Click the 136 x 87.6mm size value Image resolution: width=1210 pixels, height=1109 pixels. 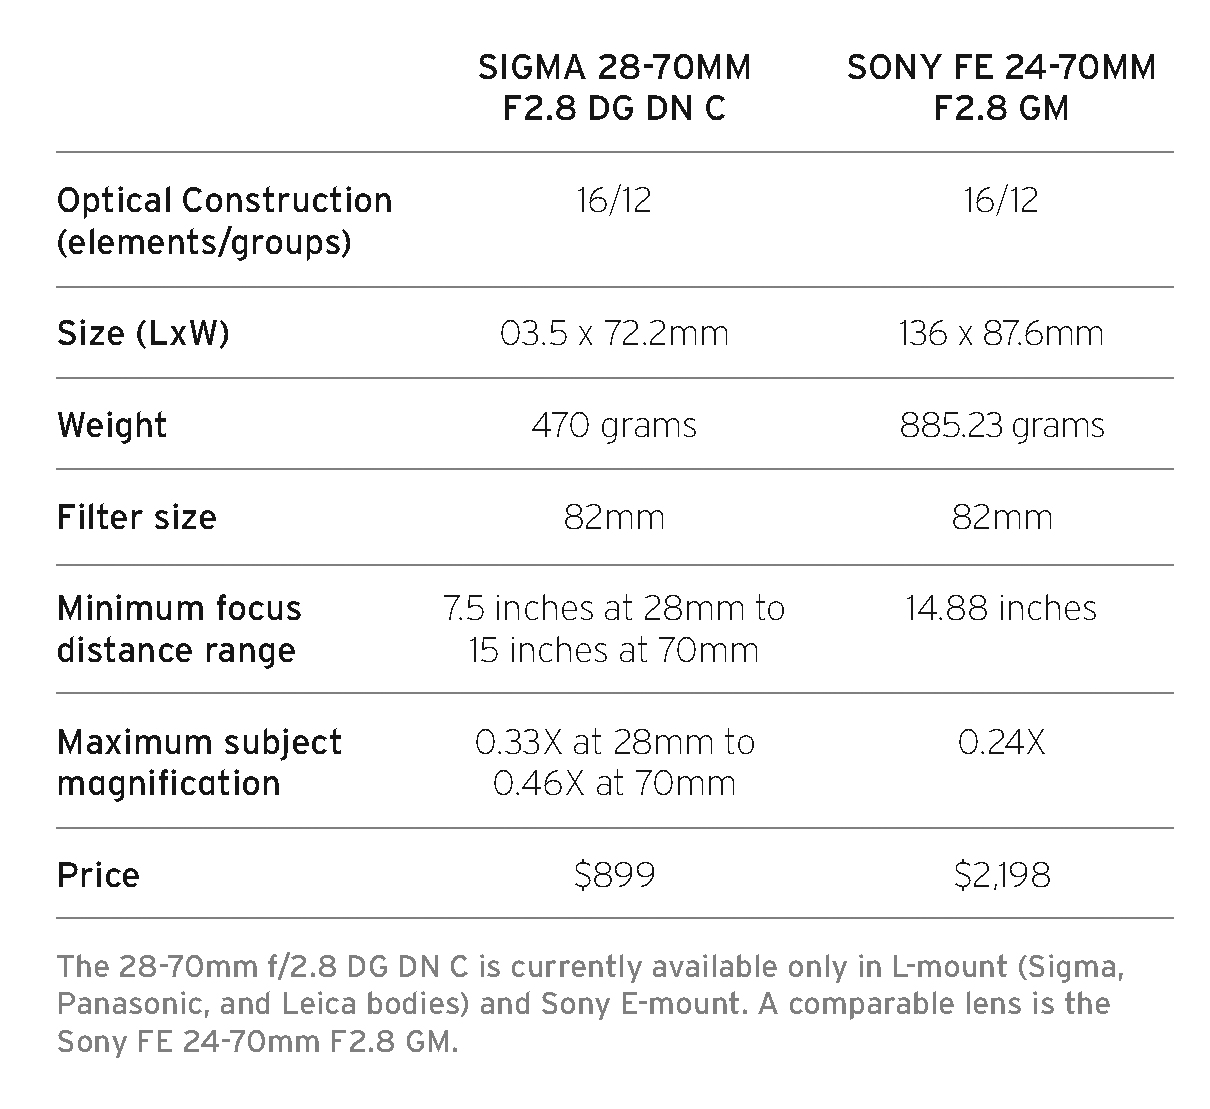pos(1002,333)
